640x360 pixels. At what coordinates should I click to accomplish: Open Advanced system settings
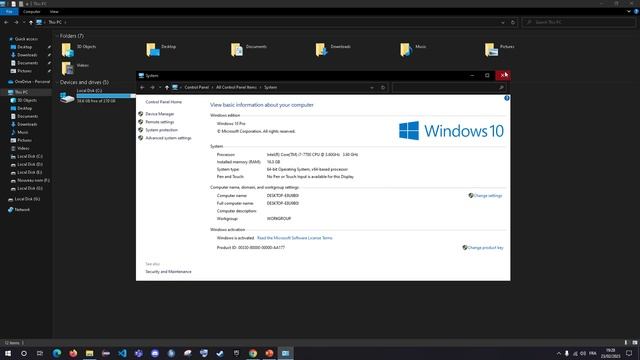[168, 138]
